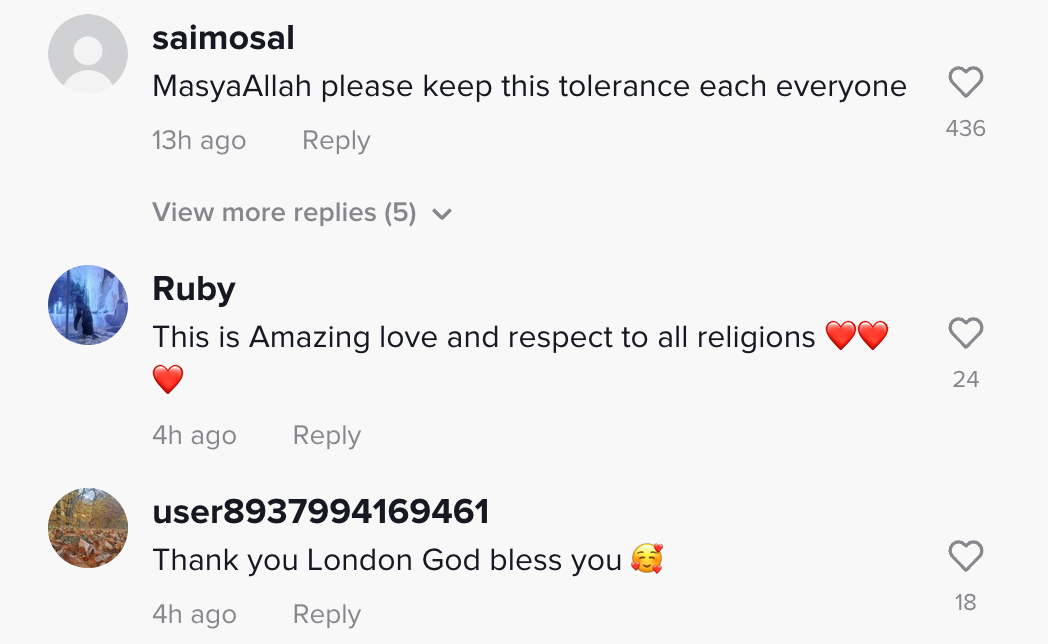Image resolution: width=1048 pixels, height=644 pixels.
Task: Click the 24 likes count
Action: click(x=965, y=379)
